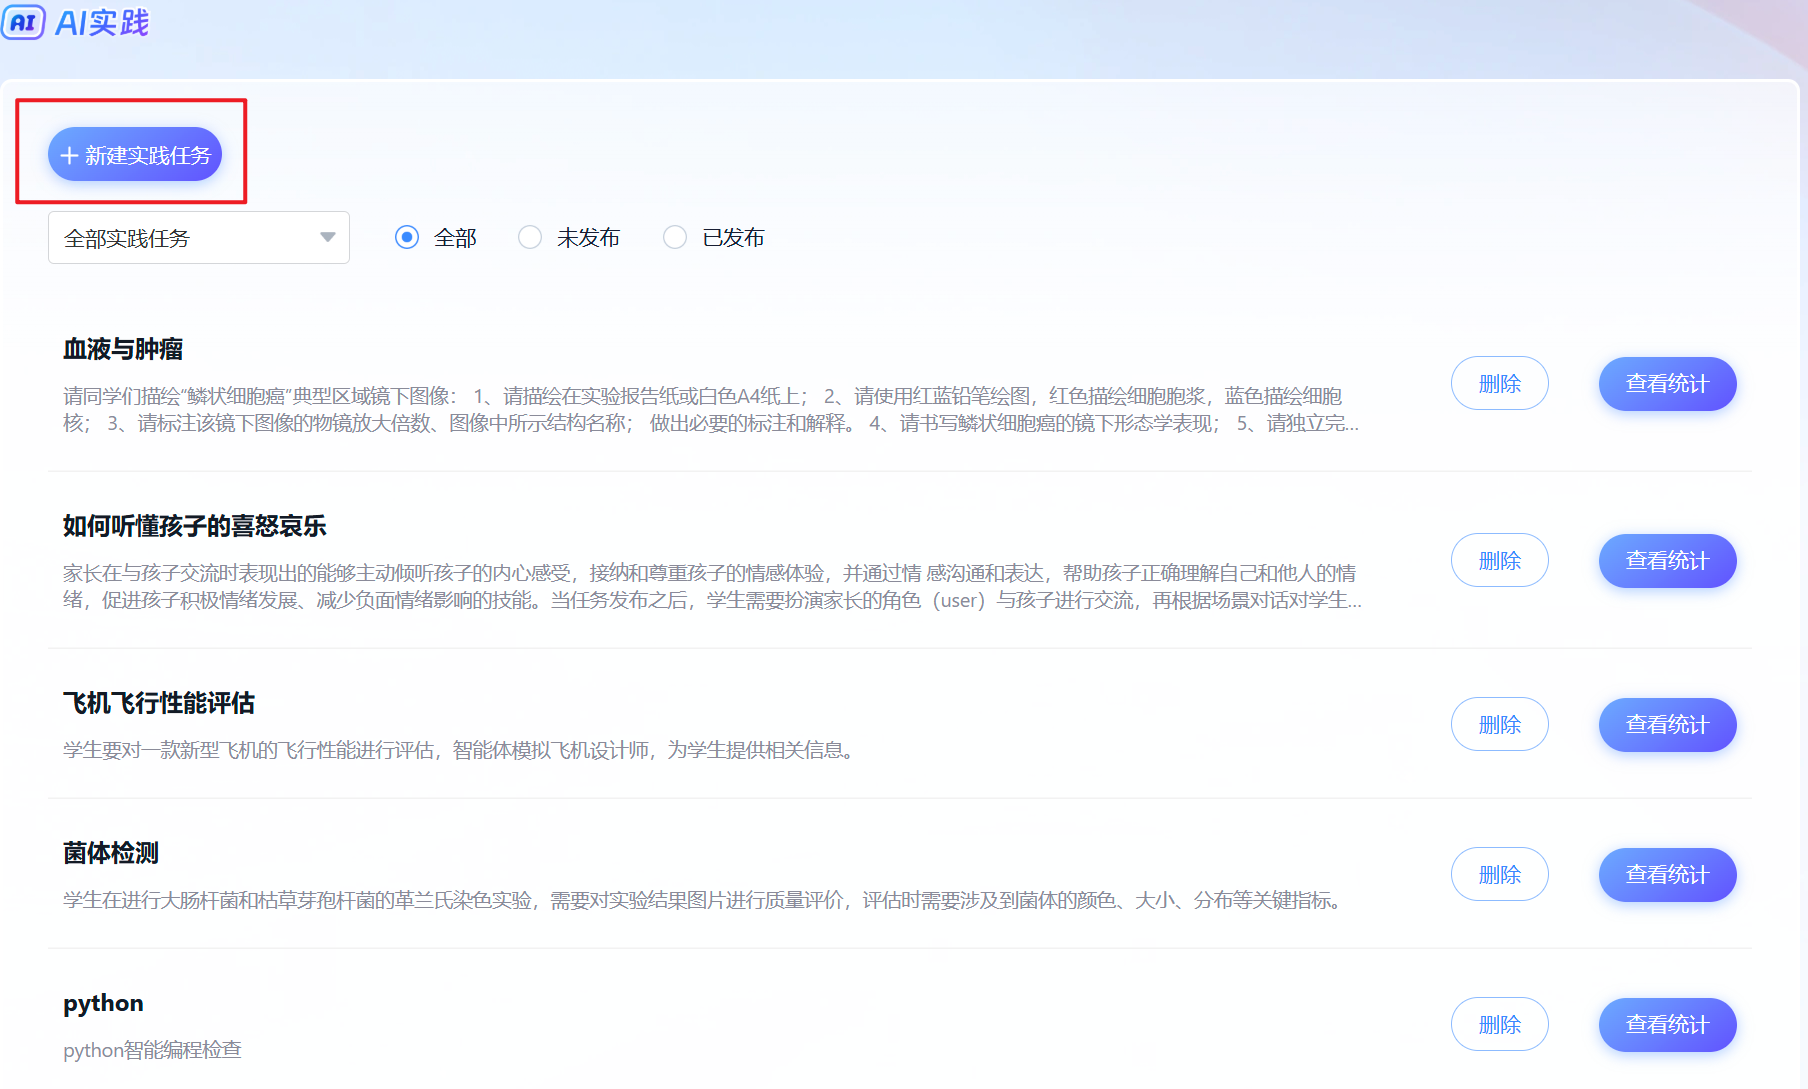This screenshot has width=1808, height=1089.
Task: Select the 已发布 radio button
Action: [x=675, y=238]
